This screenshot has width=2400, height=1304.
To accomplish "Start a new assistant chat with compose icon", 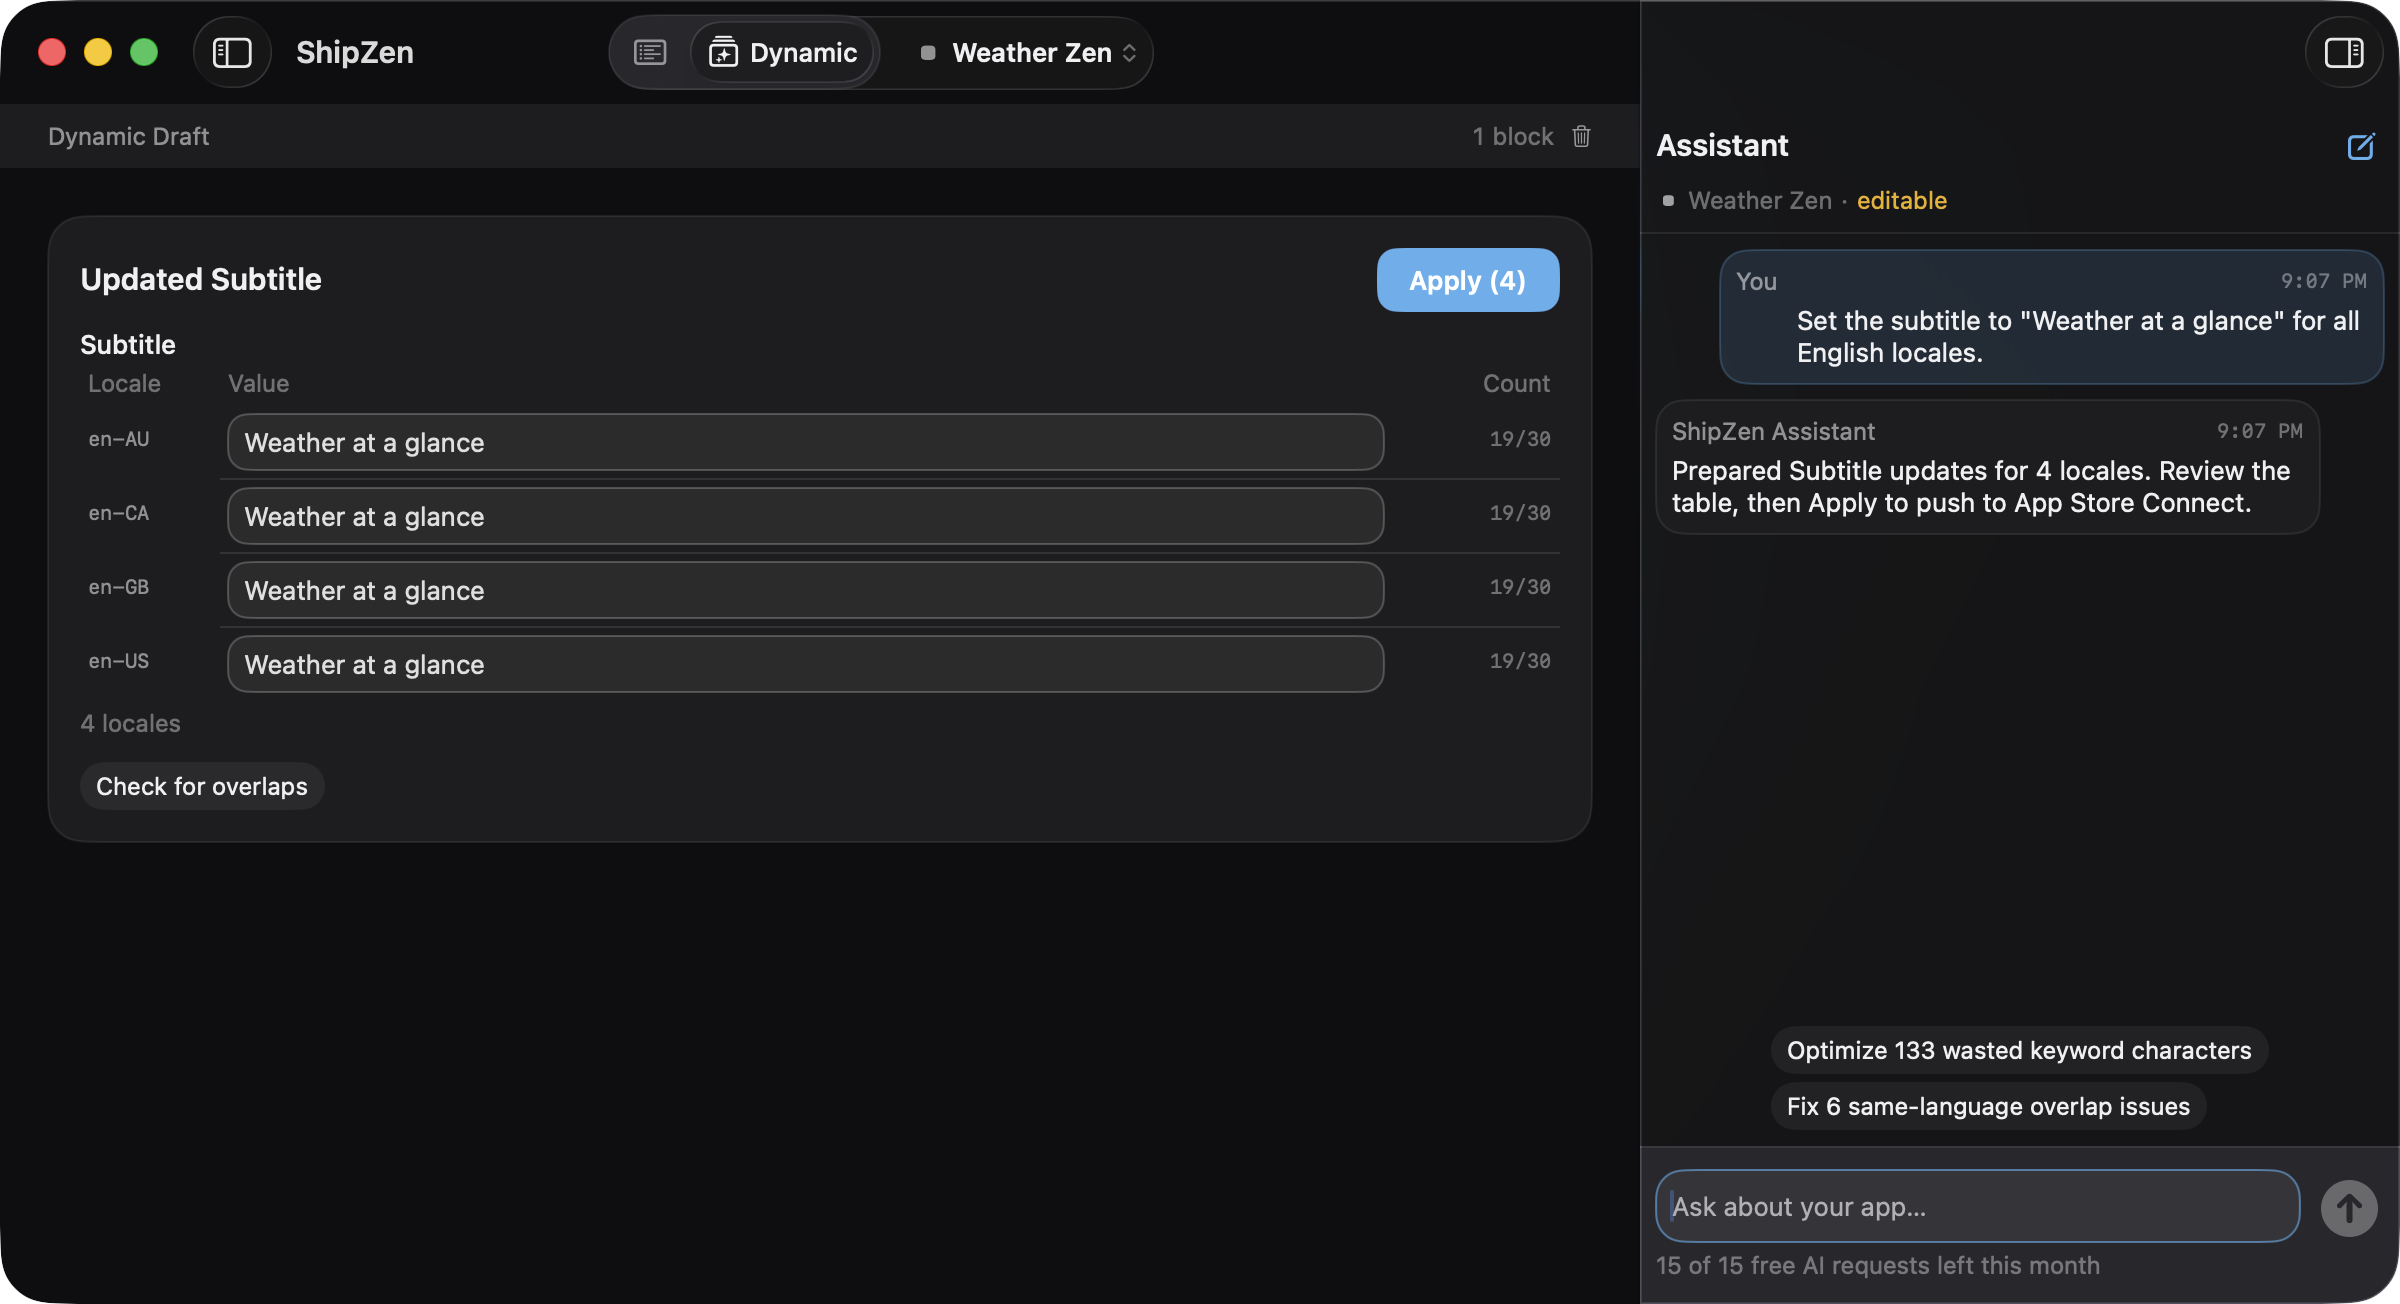I will 2360,146.
